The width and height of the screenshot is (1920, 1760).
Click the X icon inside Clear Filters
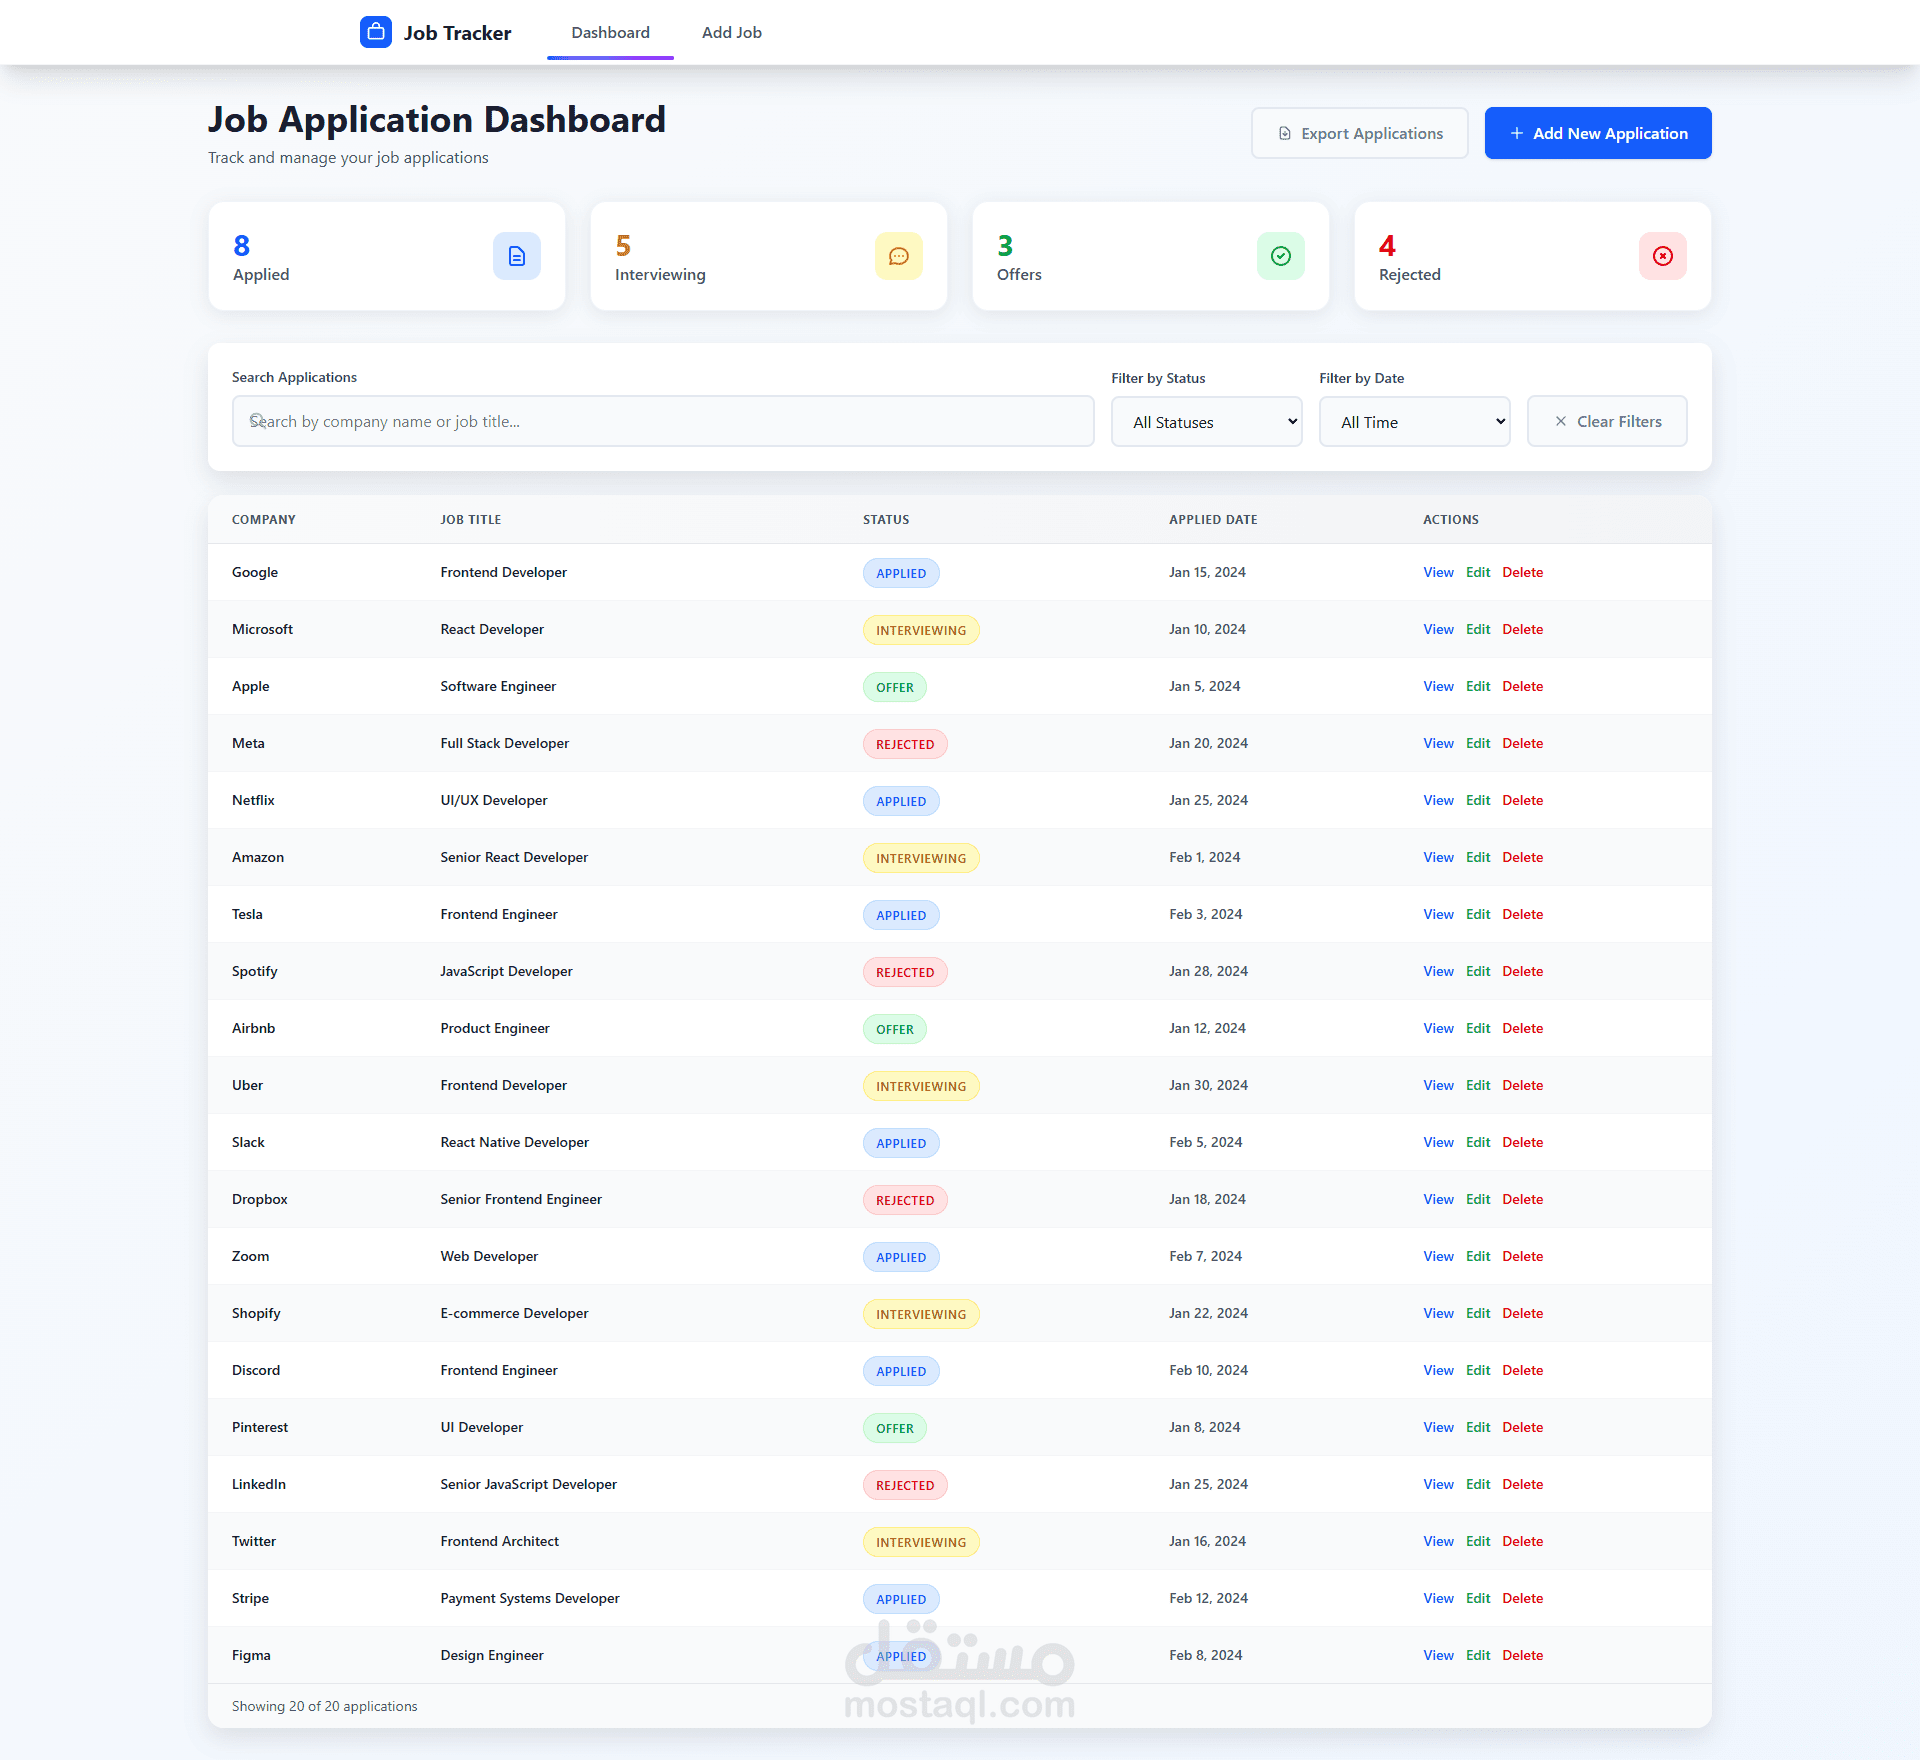click(x=1563, y=421)
